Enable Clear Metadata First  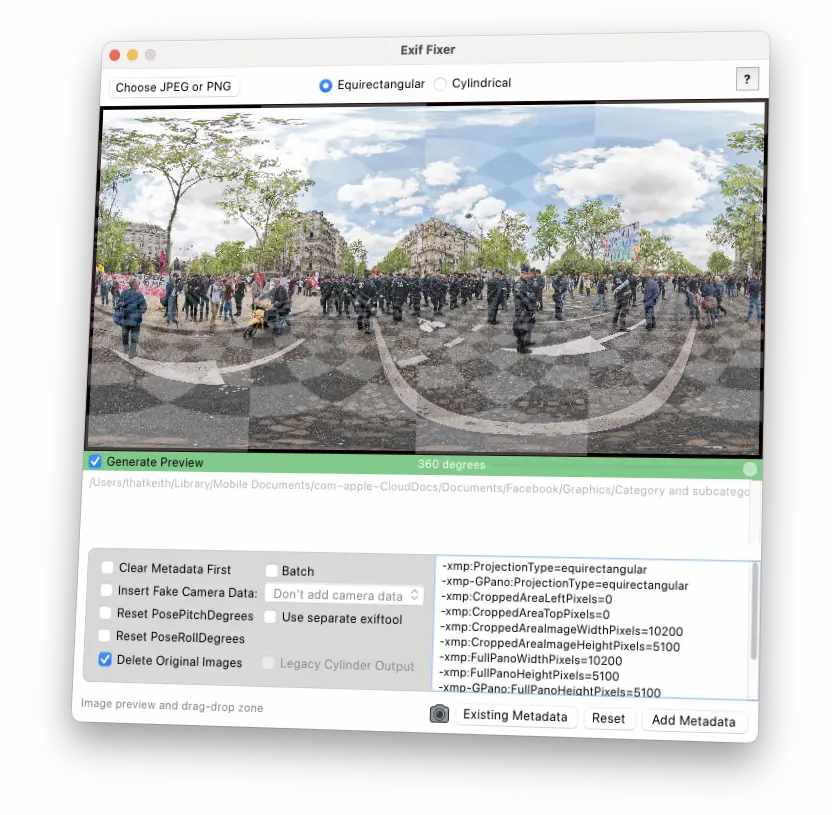[x=107, y=567]
